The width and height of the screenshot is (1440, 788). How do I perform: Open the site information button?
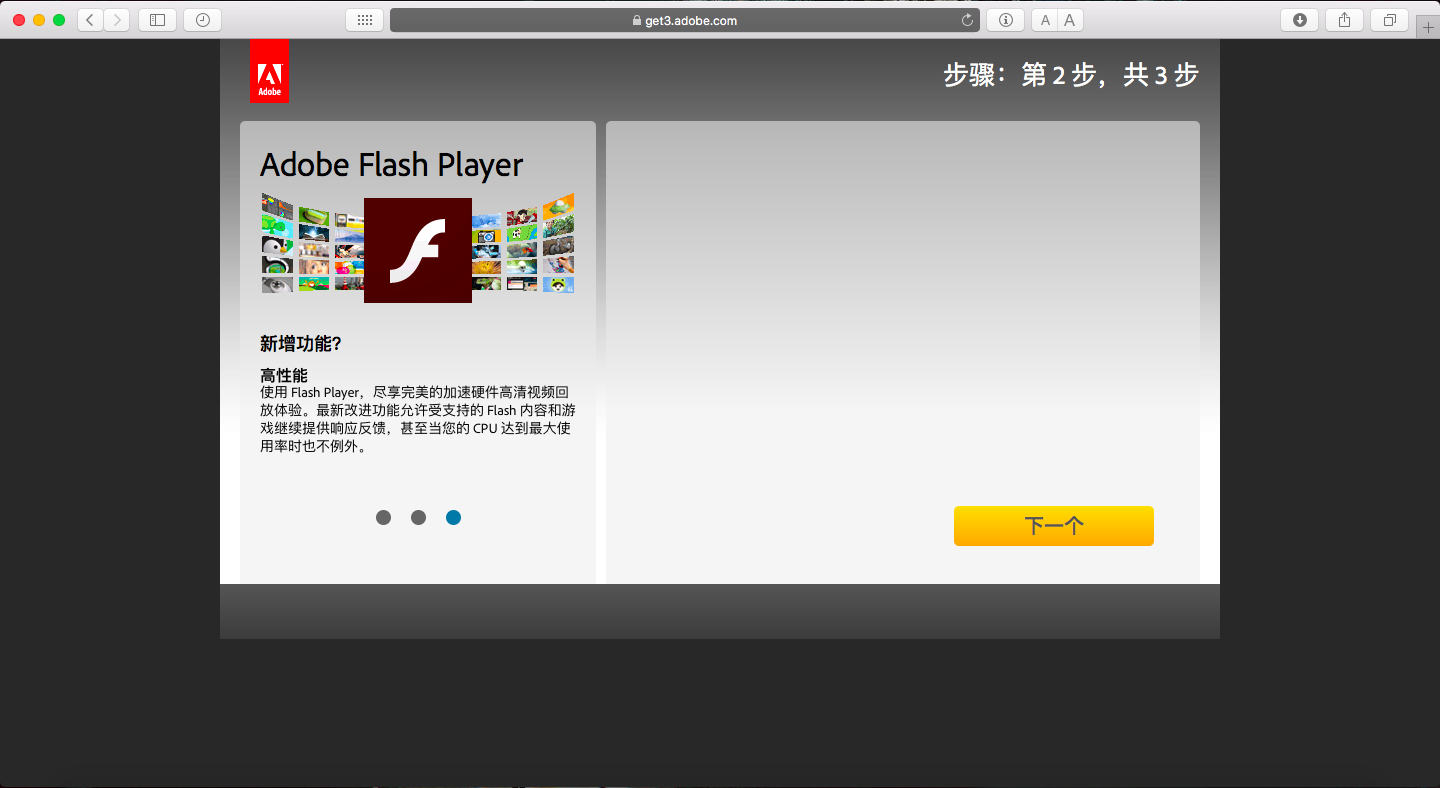[1005, 20]
